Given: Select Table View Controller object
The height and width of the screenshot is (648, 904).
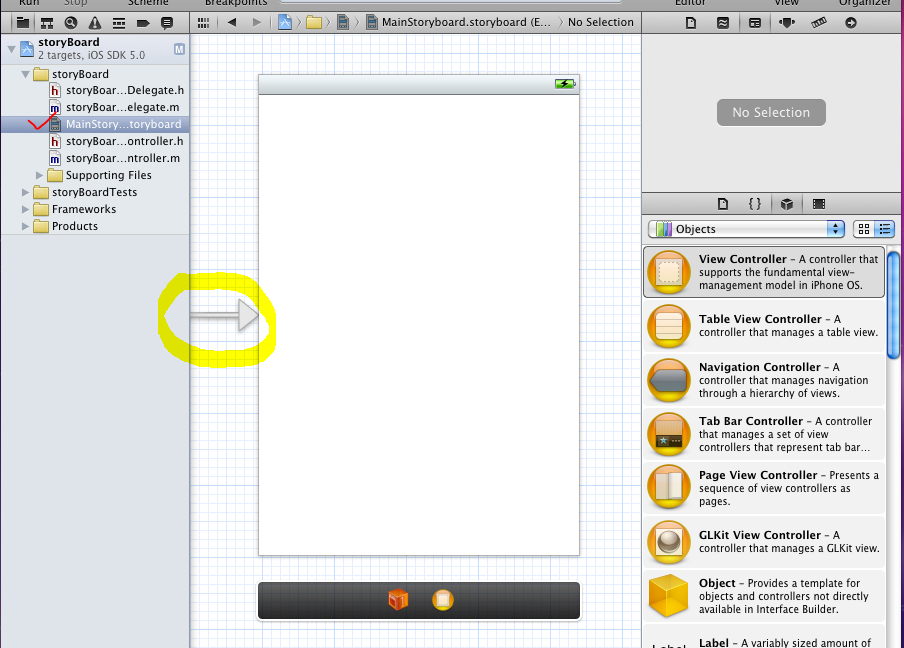Looking at the screenshot, I should 764,326.
